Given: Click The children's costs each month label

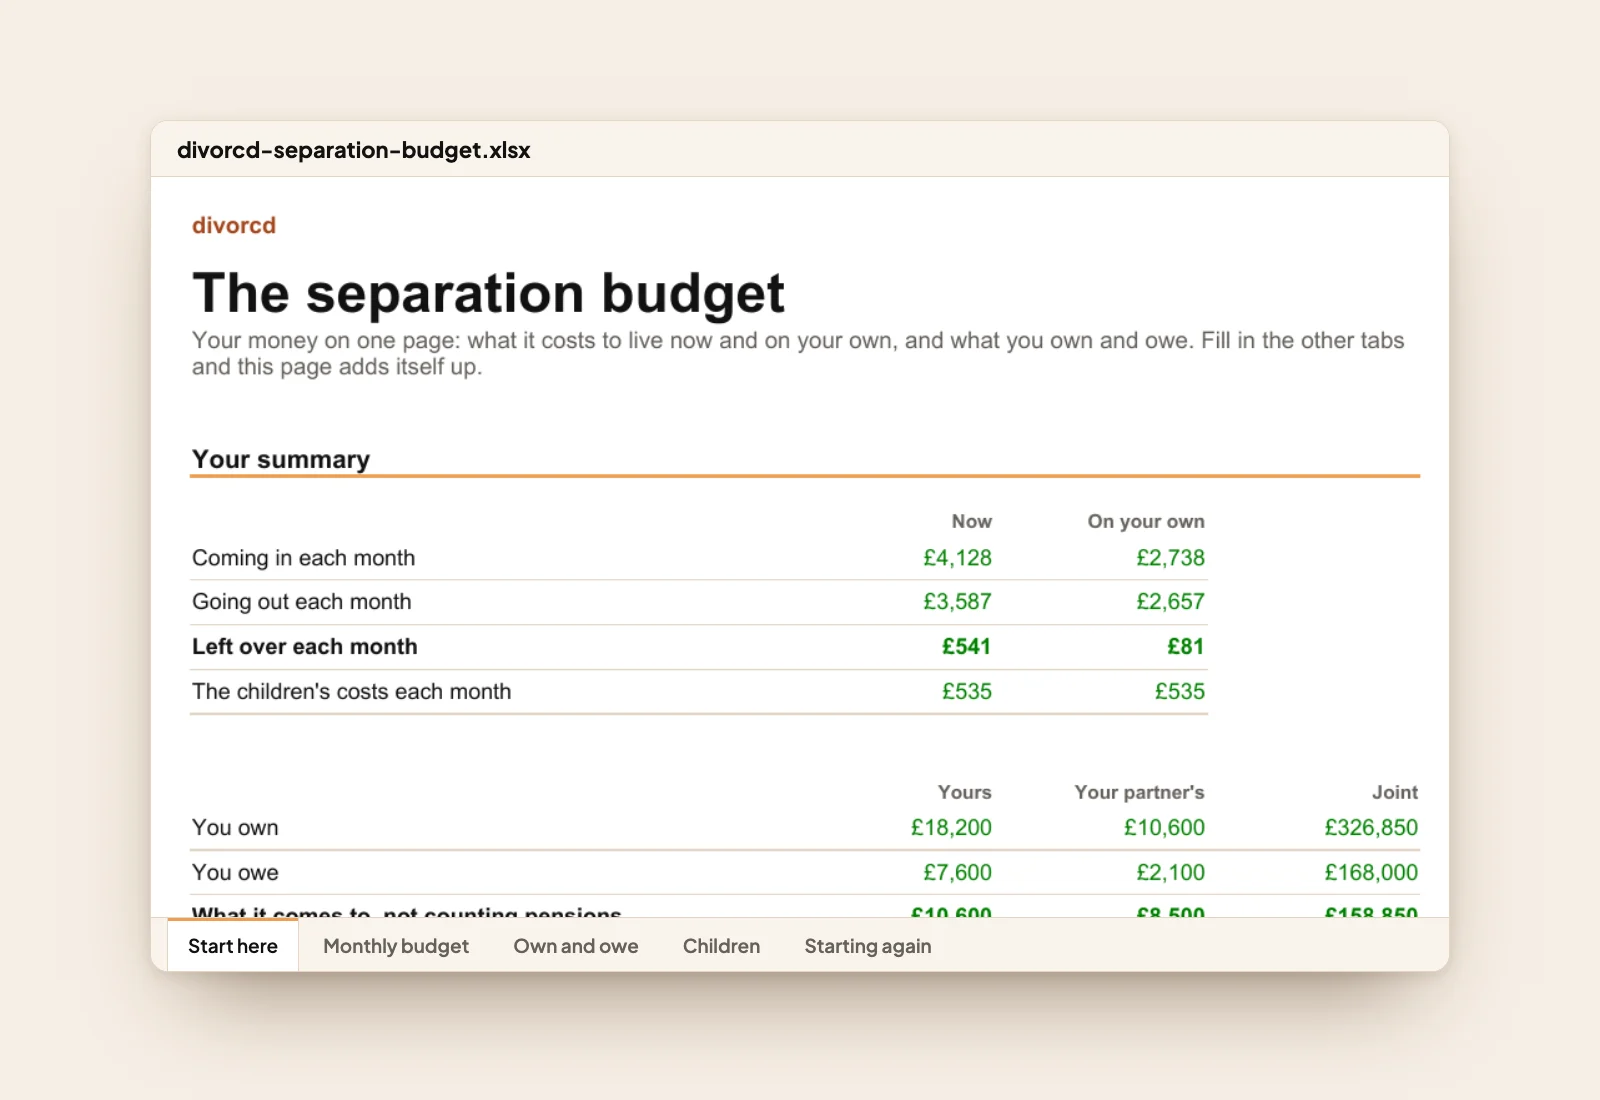Looking at the screenshot, I should (352, 692).
